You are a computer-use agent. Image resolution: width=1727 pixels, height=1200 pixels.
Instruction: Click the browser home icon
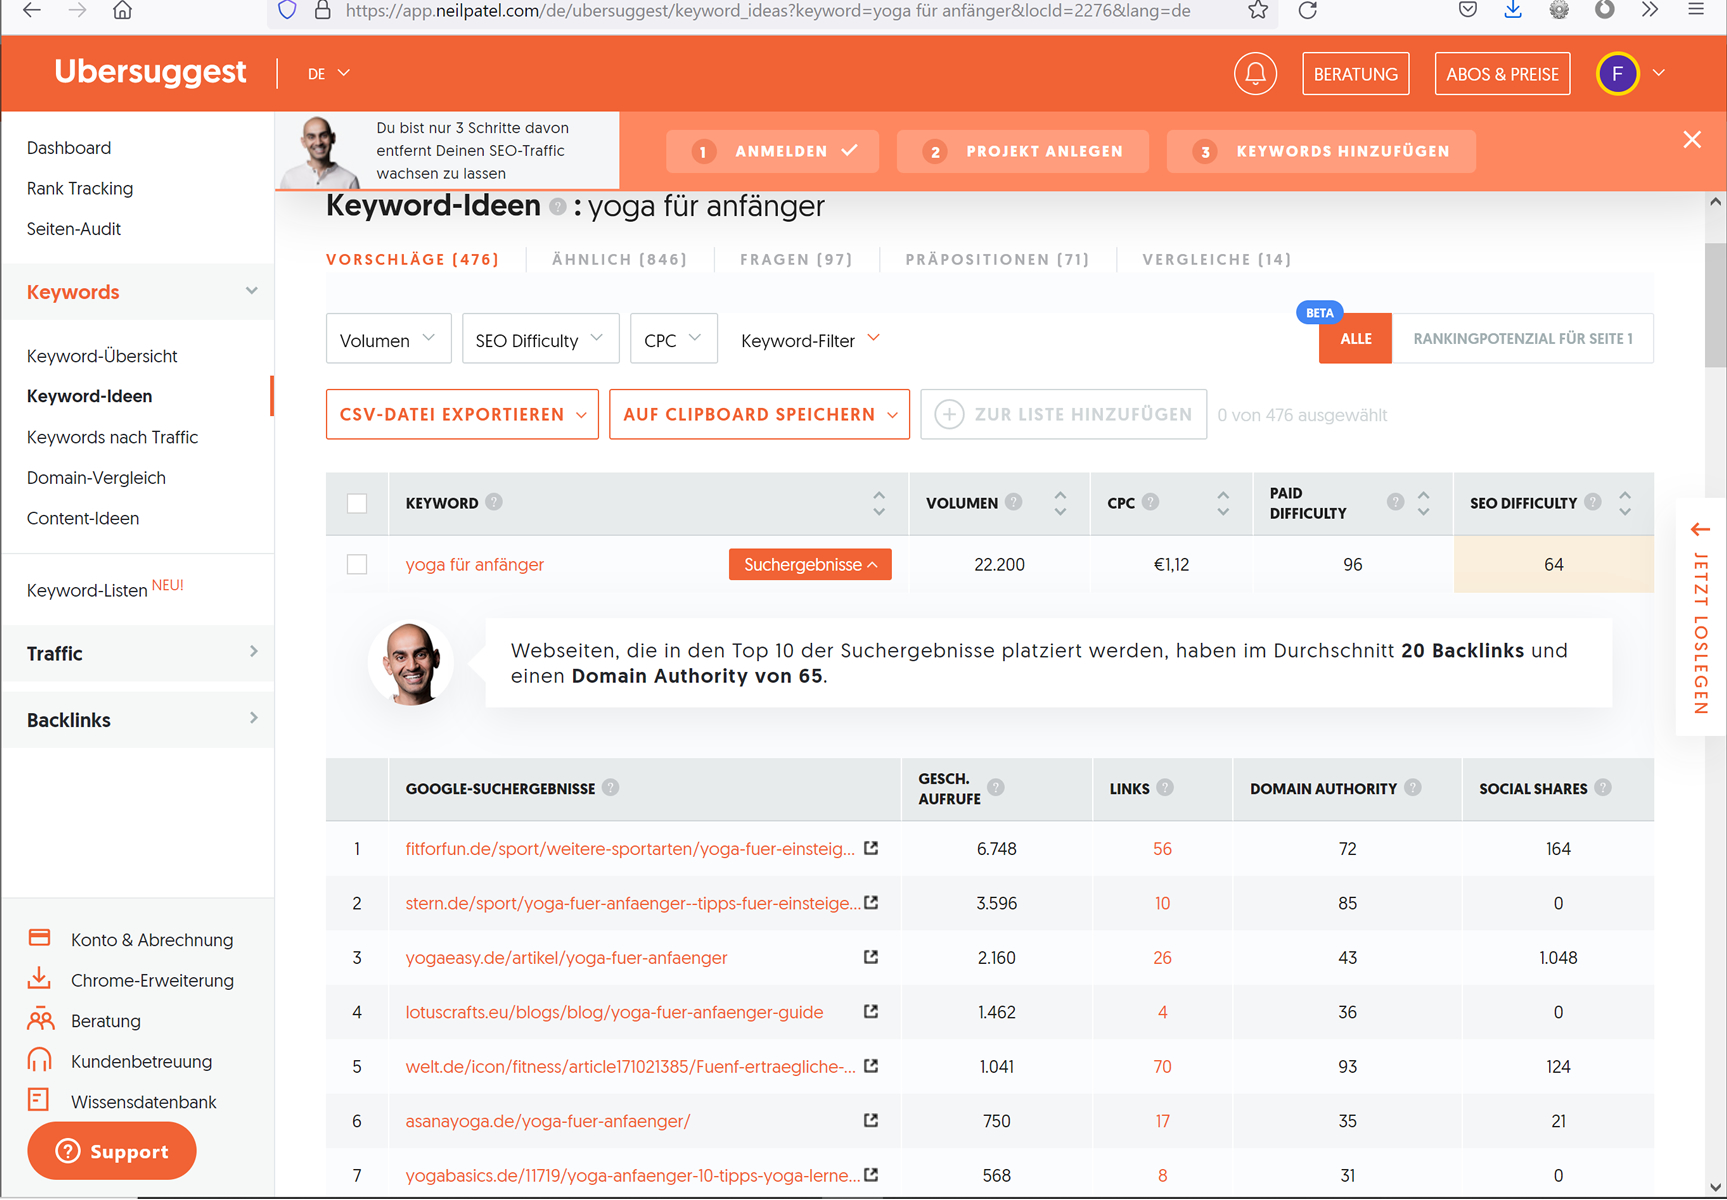coord(122,11)
